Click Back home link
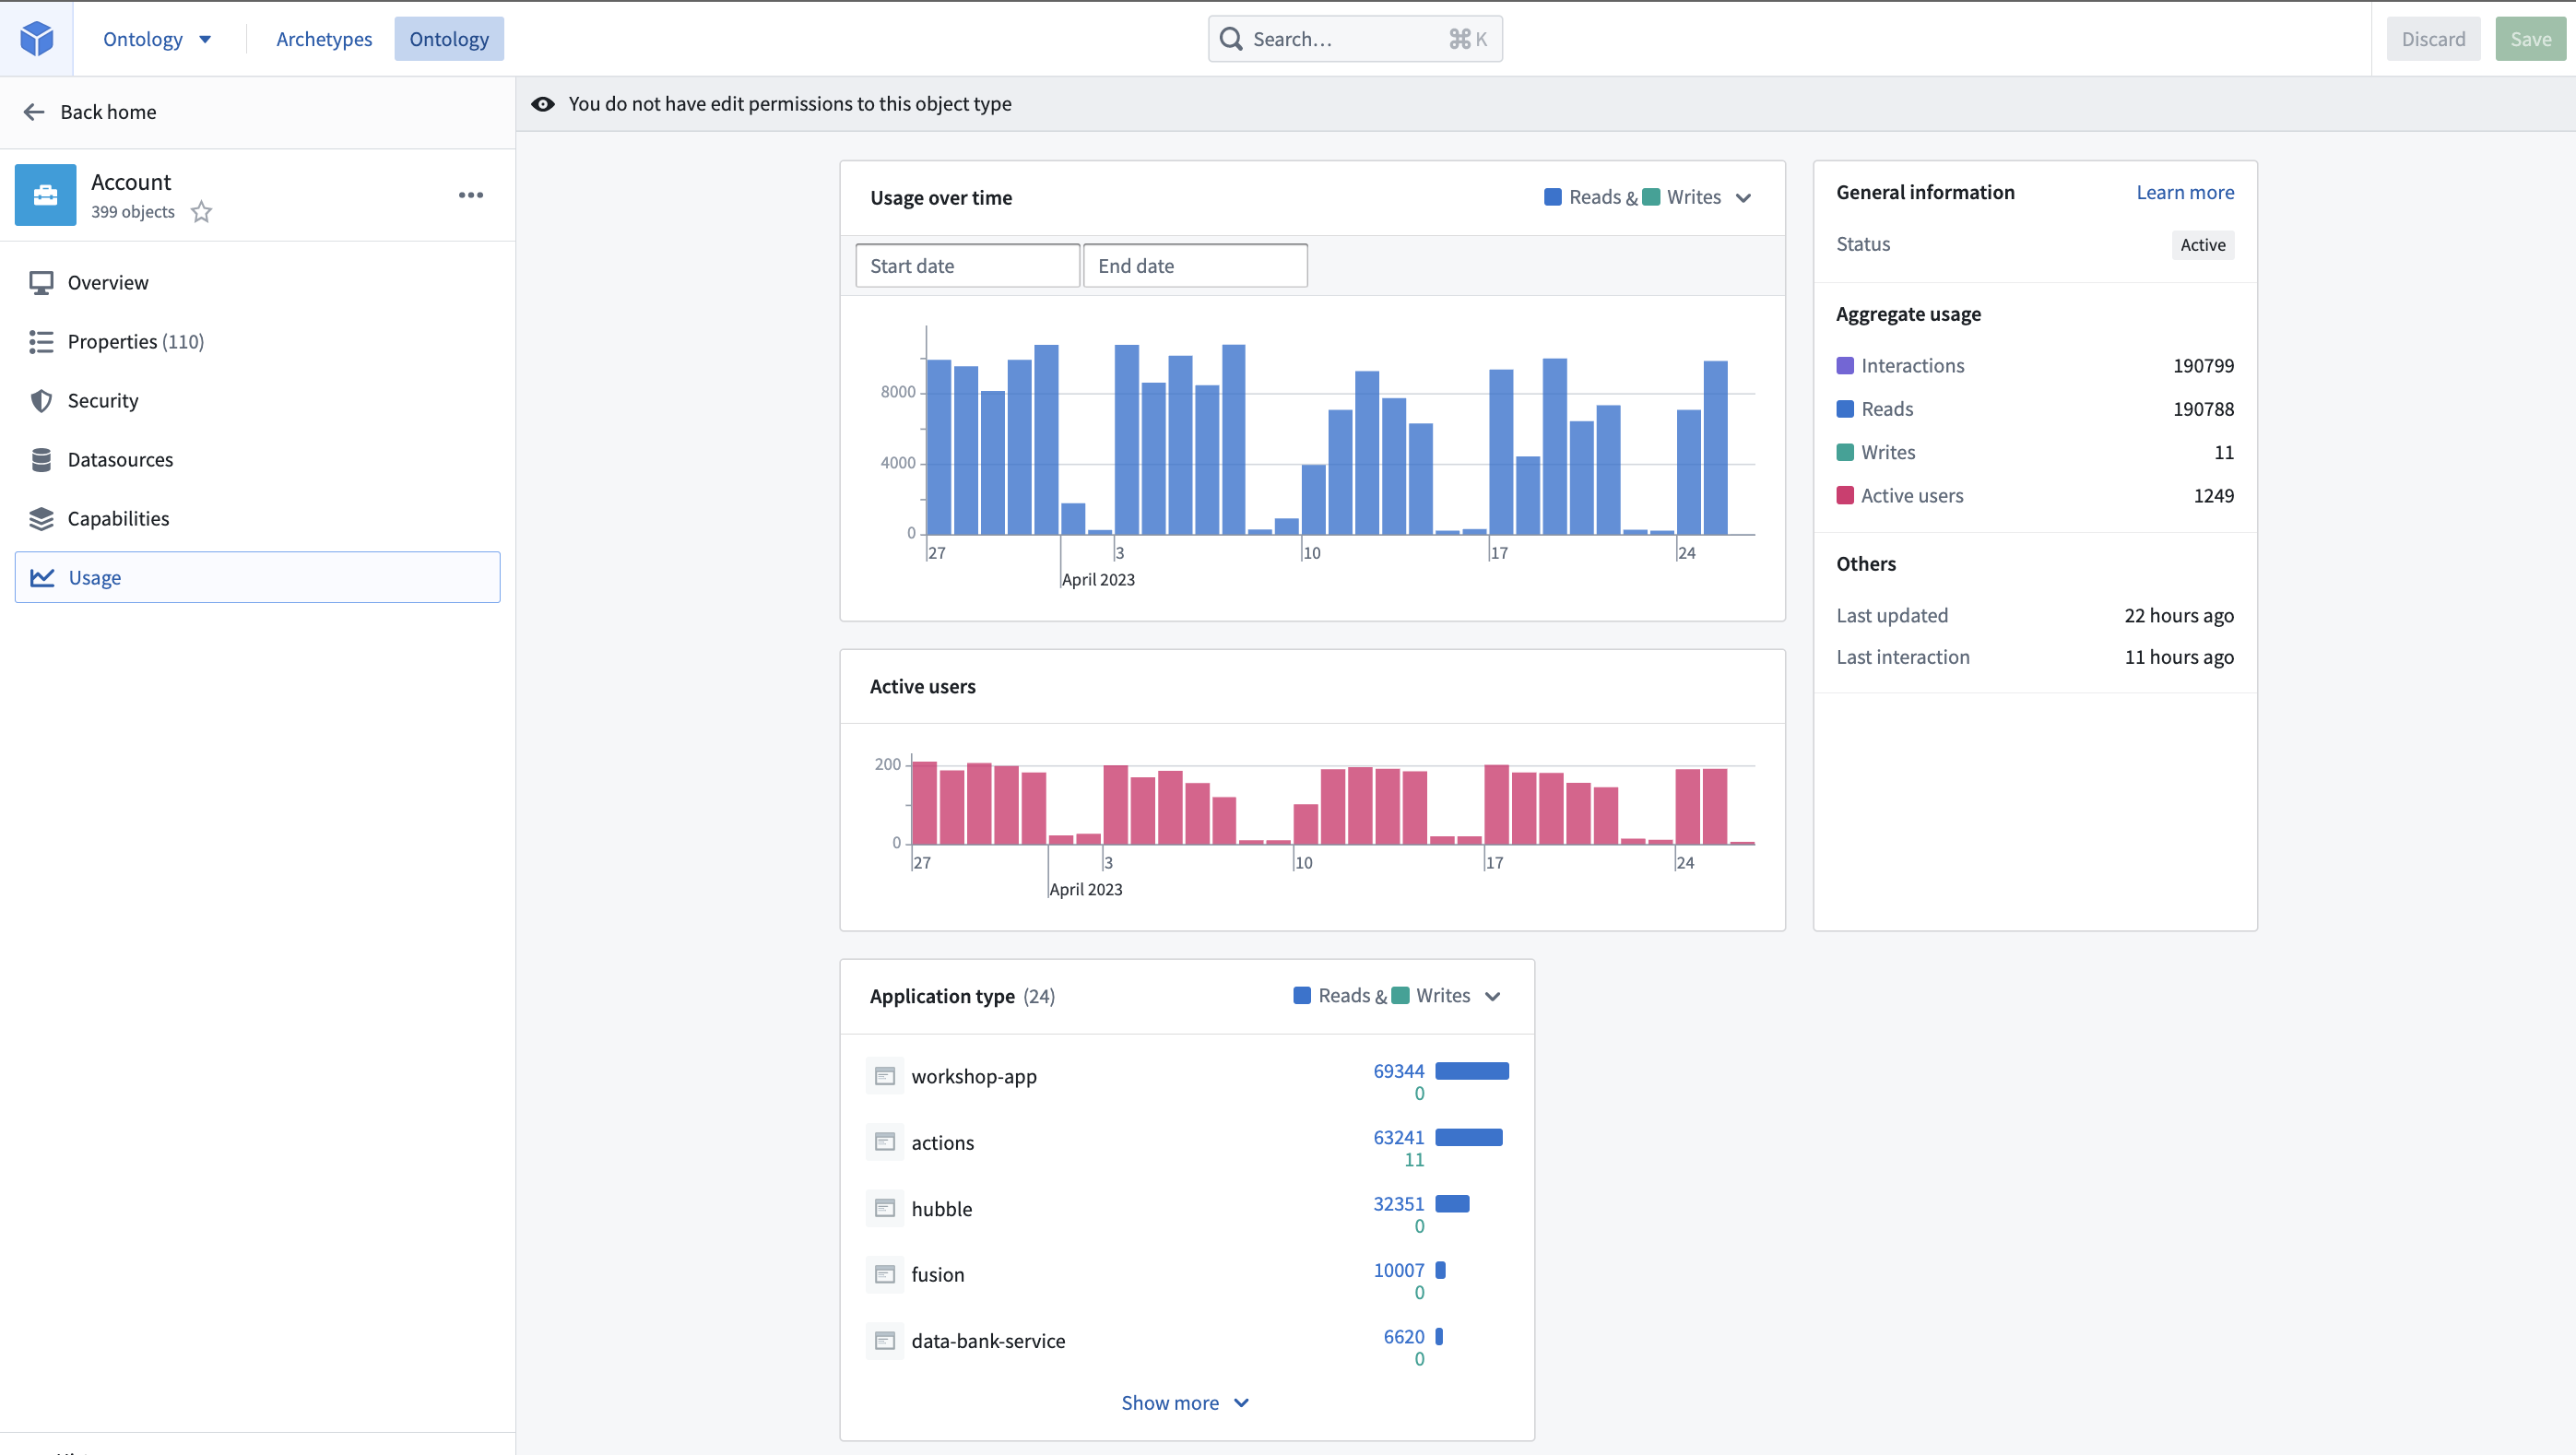This screenshot has height=1455, width=2576. tap(108, 112)
